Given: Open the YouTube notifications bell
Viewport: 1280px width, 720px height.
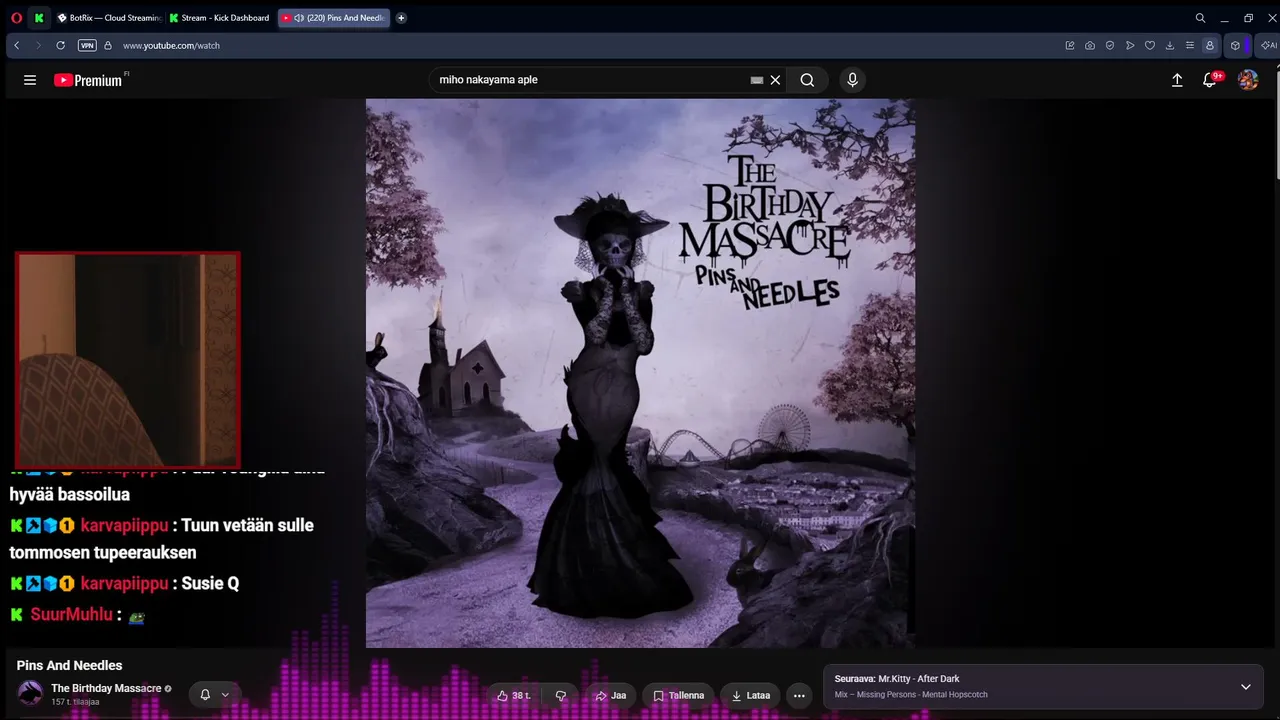Looking at the screenshot, I should [1210, 80].
